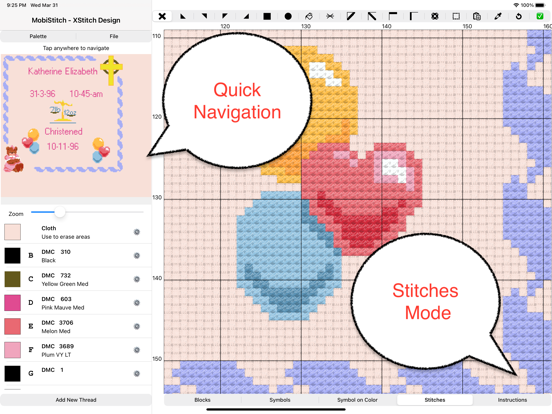Select the DMC 310 Black swatch
Image resolution: width=552 pixels, height=414 pixels.
point(12,256)
